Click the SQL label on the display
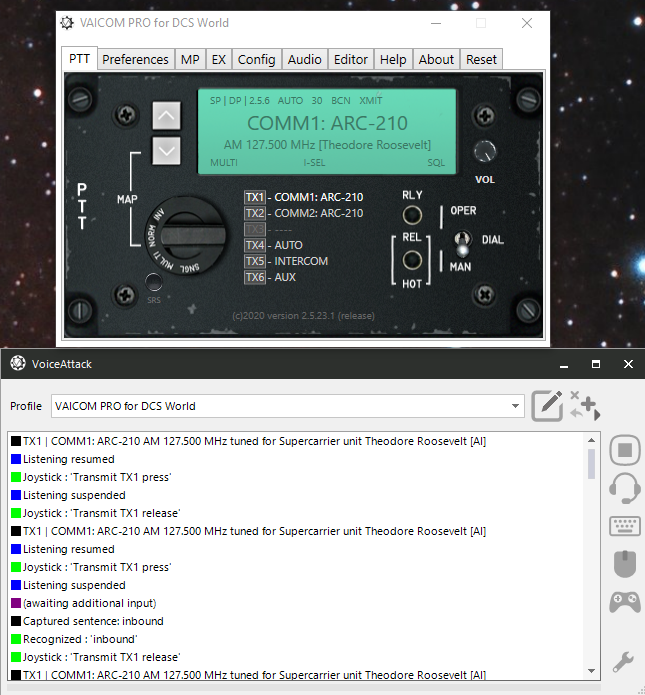 436,163
